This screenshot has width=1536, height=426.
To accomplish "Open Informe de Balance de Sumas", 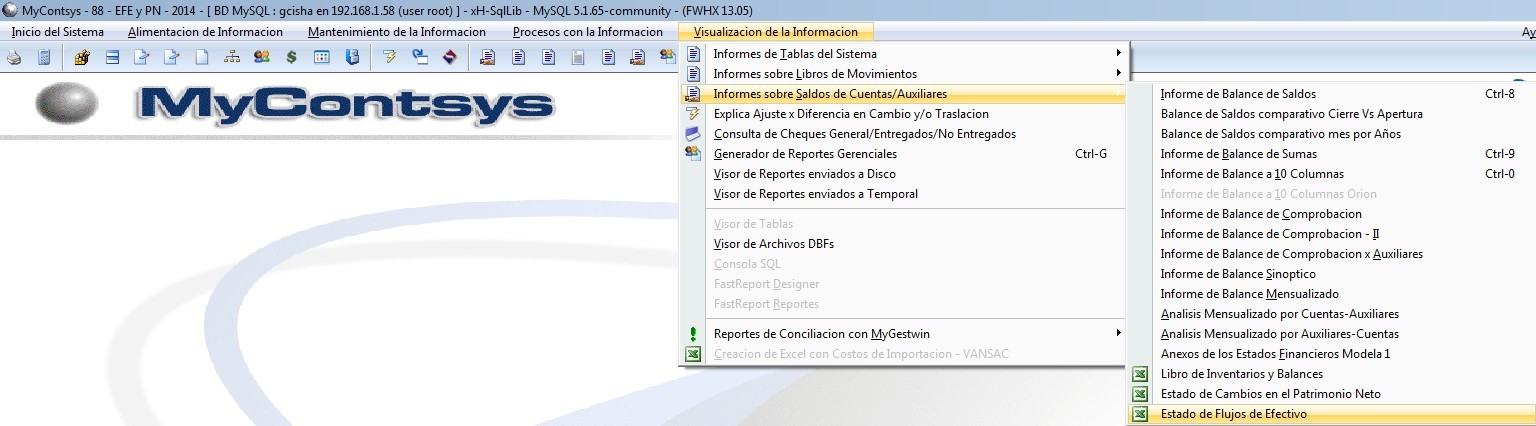I will pos(1332,154).
